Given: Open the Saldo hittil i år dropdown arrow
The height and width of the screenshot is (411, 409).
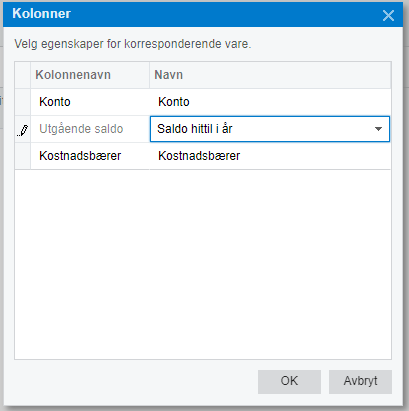Looking at the screenshot, I should coord(378,129).
